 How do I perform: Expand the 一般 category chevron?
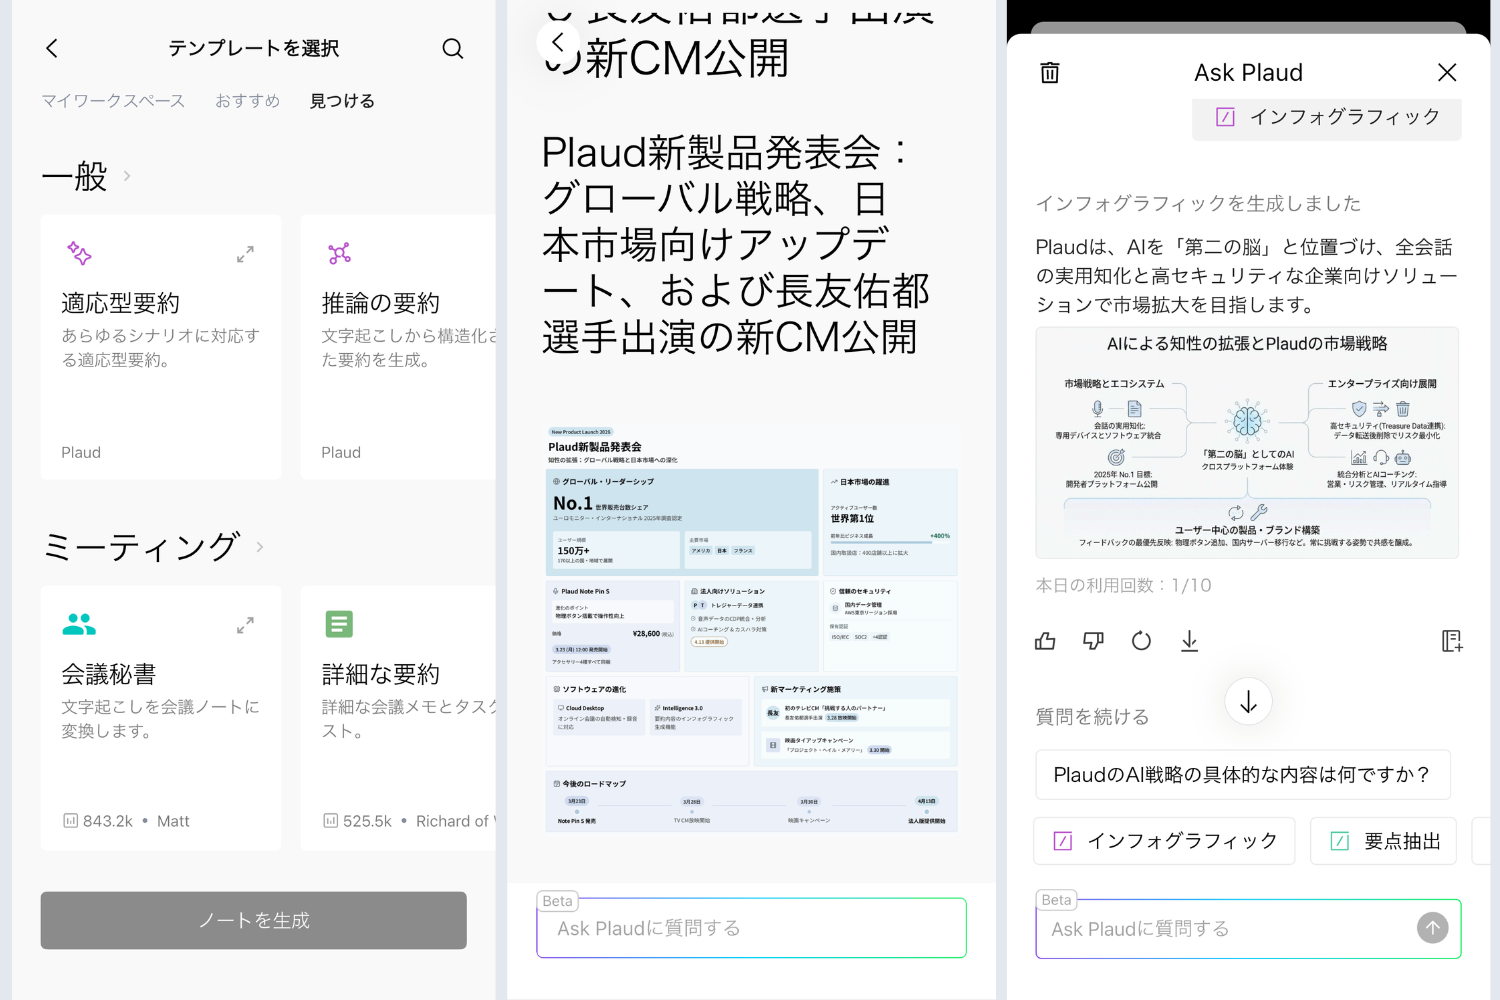click(127, 176)
